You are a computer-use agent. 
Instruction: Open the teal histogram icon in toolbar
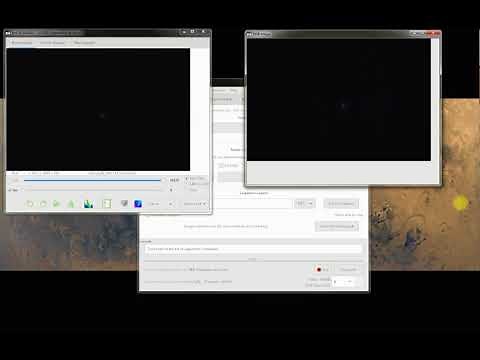pyautogui.click(x=88, y=204)
